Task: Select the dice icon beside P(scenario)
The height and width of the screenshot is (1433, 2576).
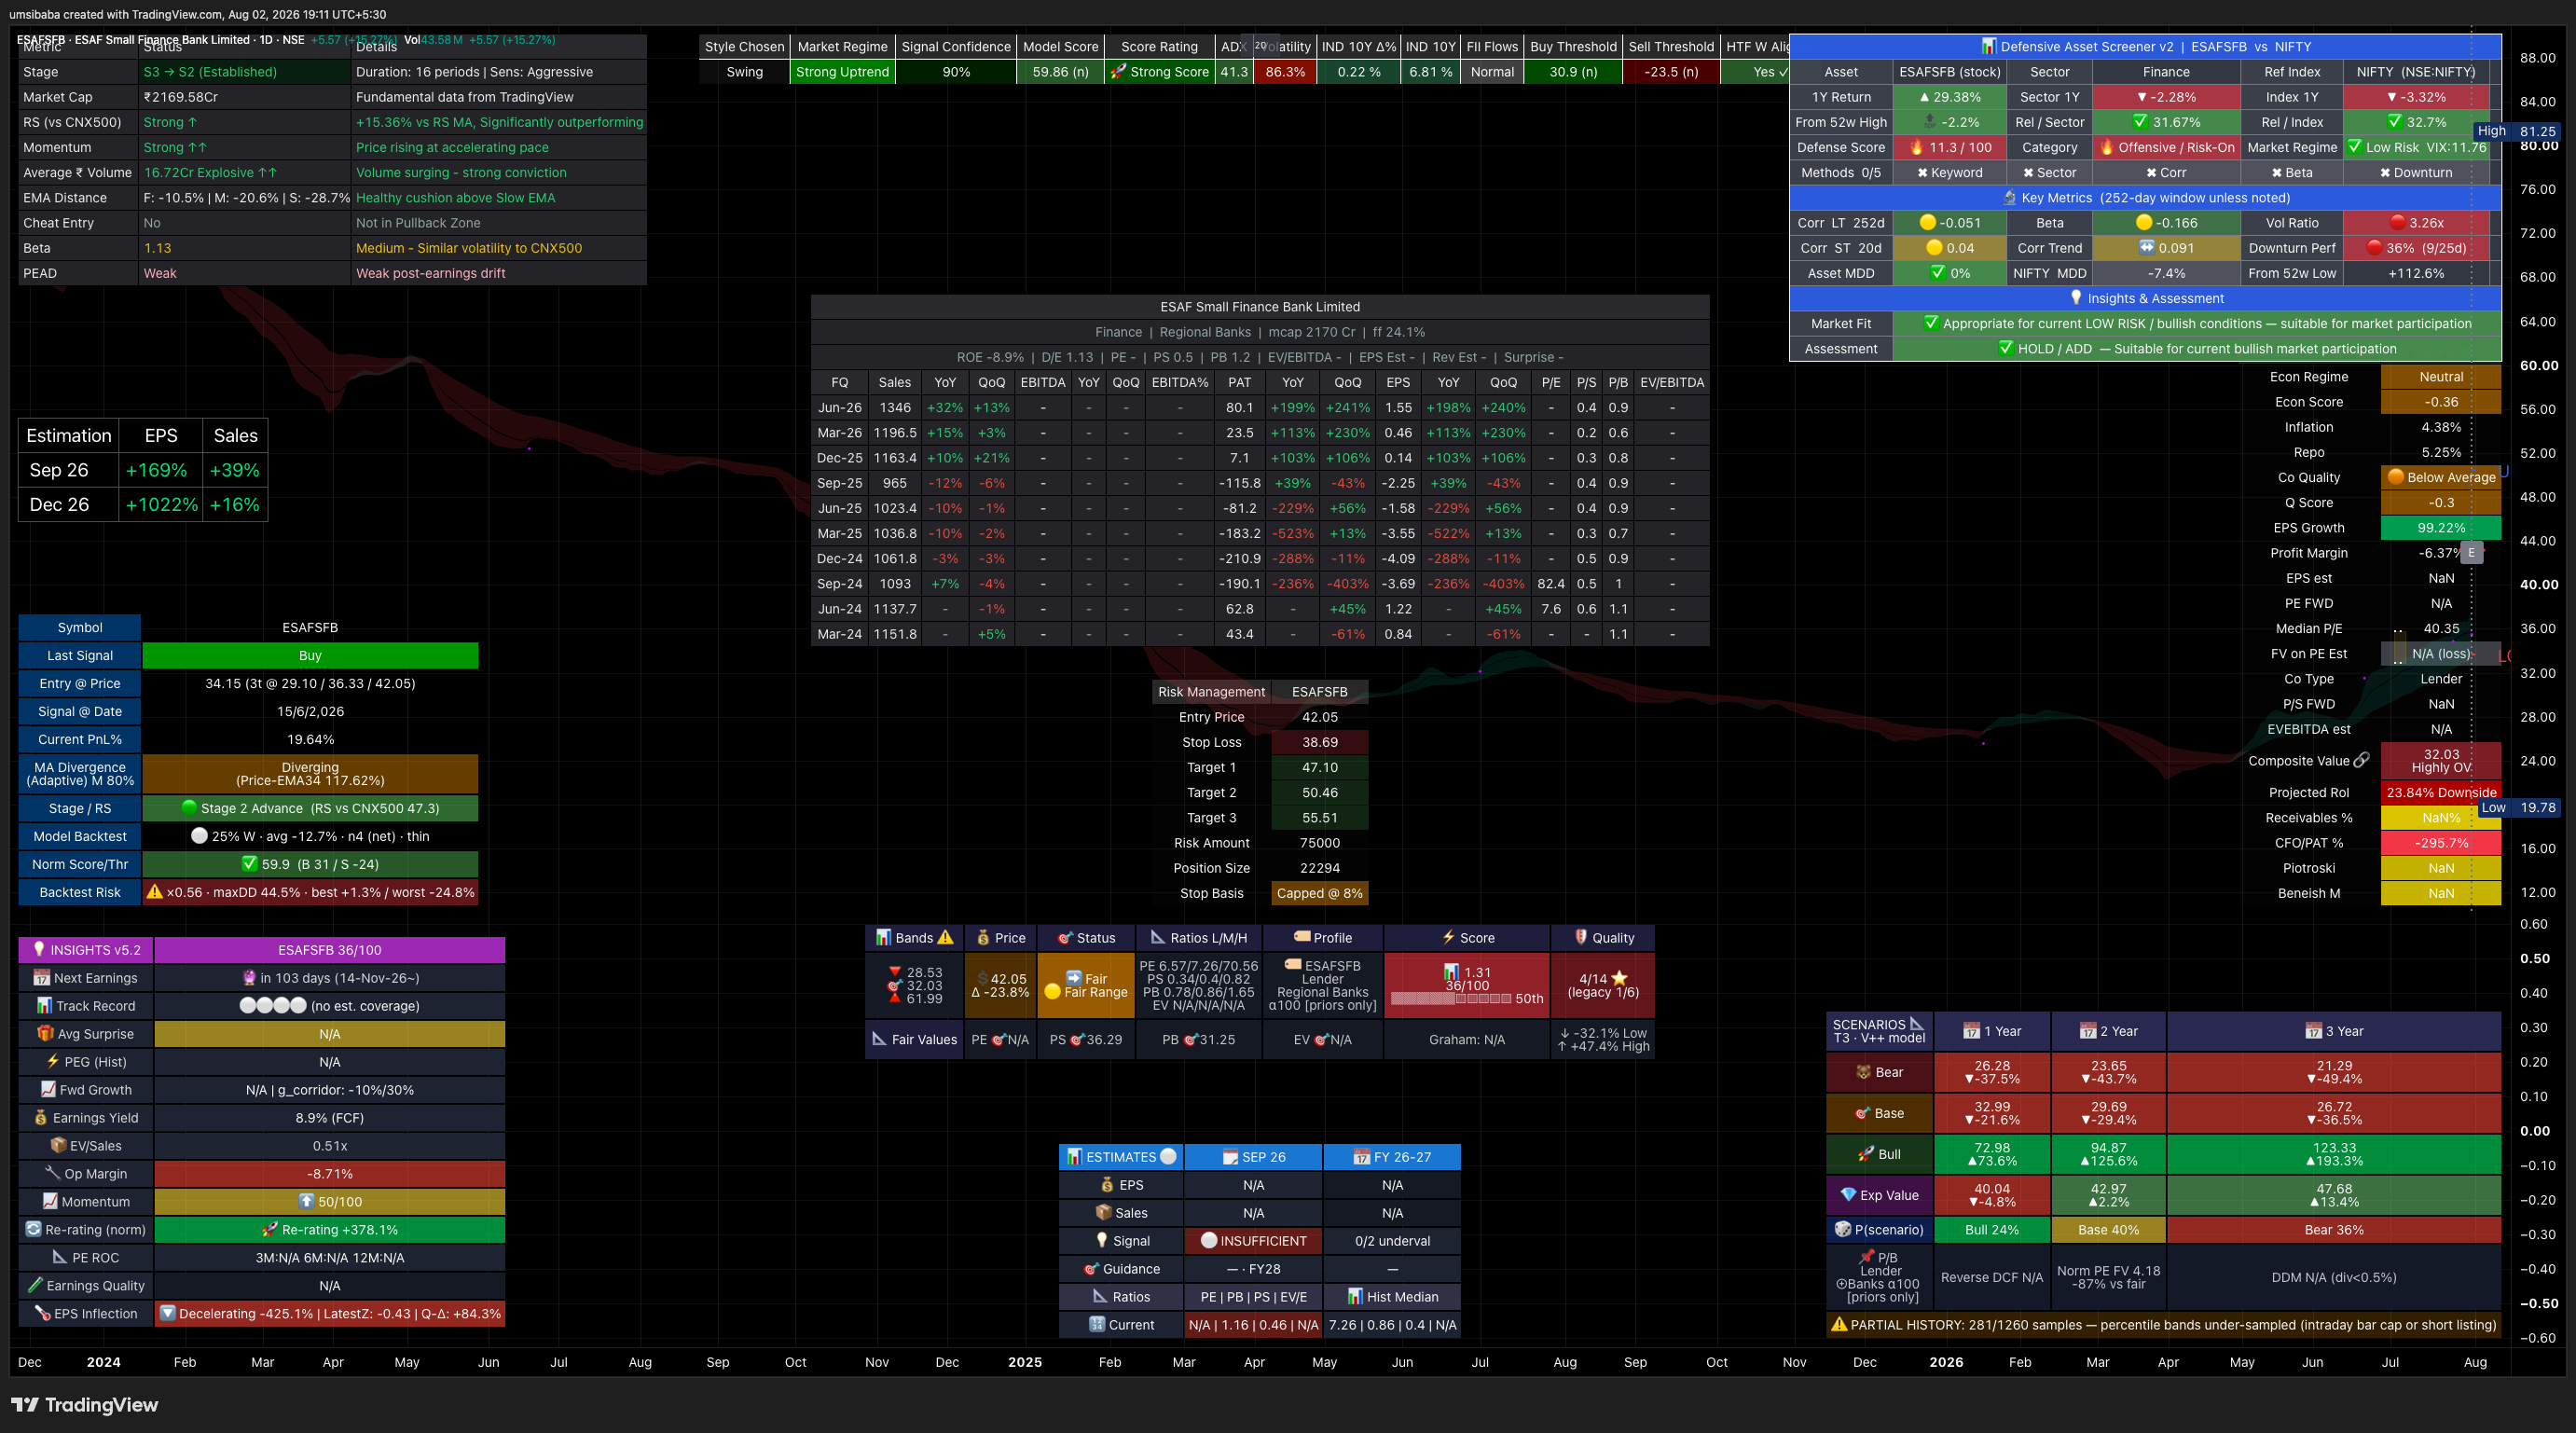Action: coord(1843,1230)
